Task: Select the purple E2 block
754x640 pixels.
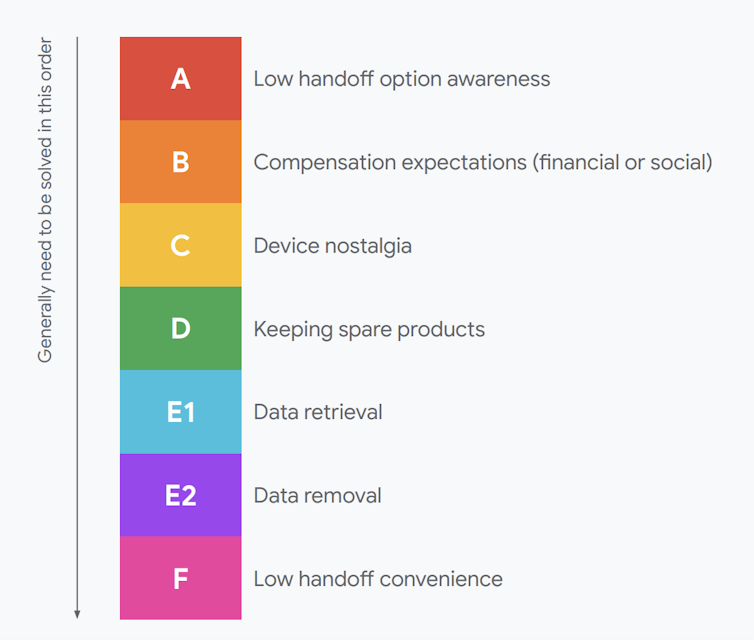Action: click(180, 495)
